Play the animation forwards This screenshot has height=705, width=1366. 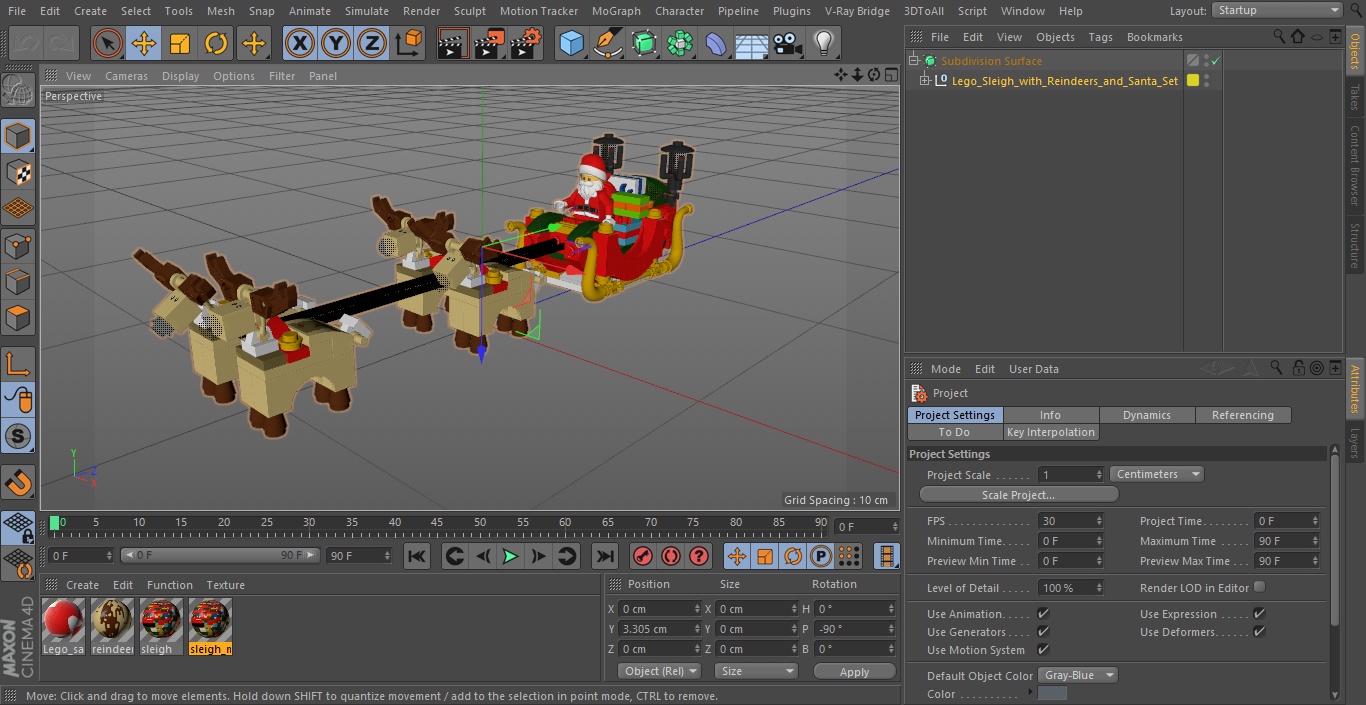[510, 556]
